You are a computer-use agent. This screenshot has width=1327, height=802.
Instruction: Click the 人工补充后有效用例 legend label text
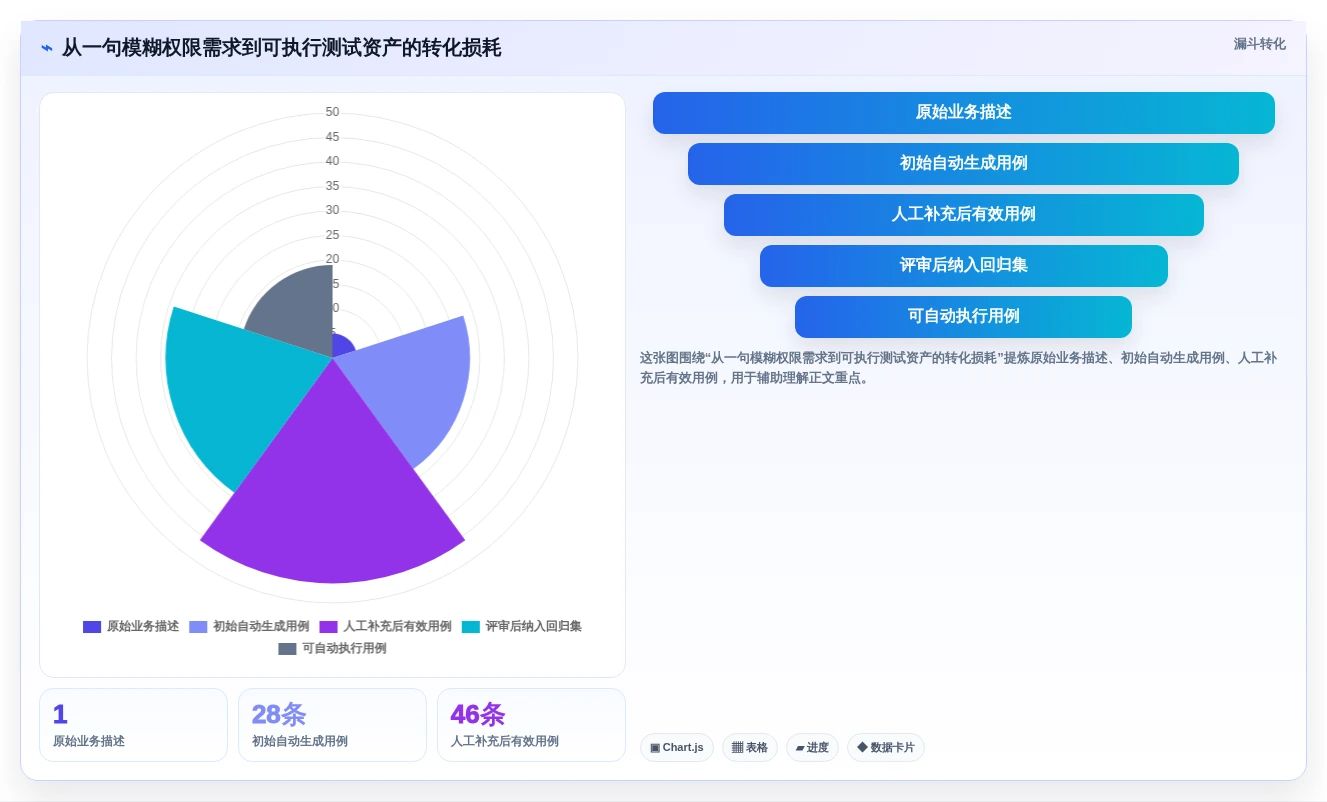pos(397,627)
